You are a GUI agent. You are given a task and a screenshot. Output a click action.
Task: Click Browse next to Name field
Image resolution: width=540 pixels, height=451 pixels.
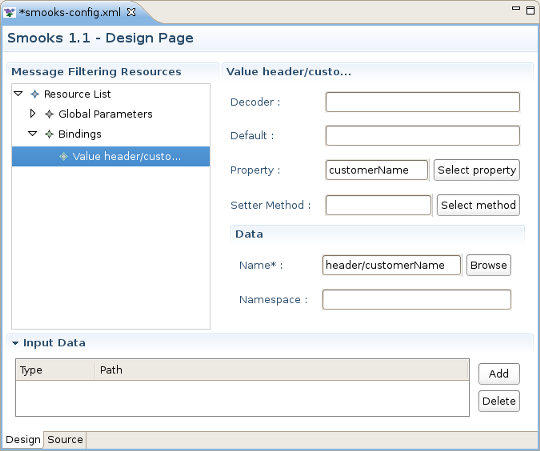coord(488,265)
